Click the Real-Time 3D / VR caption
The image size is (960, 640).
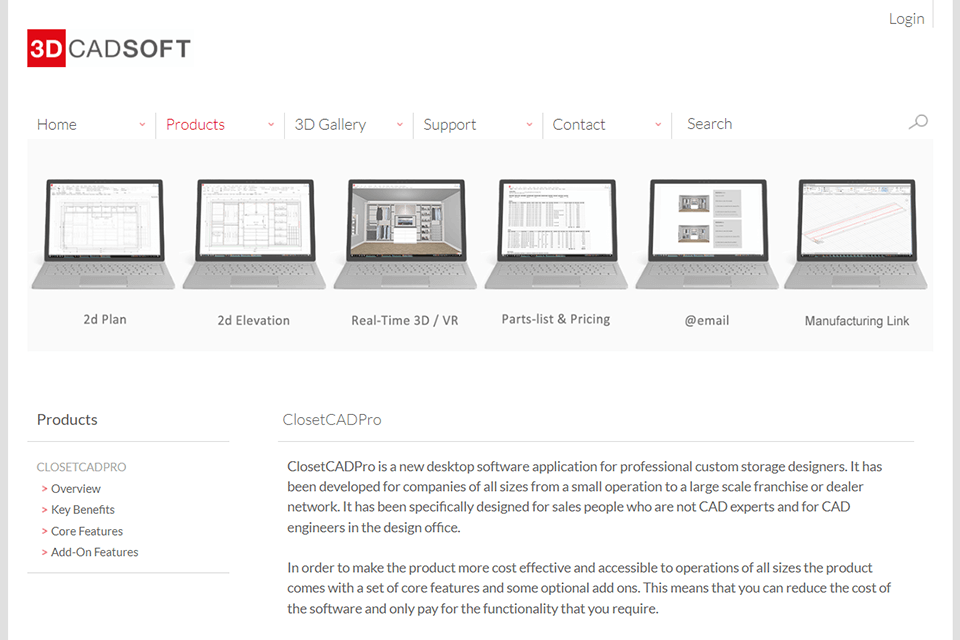(405, 320)
